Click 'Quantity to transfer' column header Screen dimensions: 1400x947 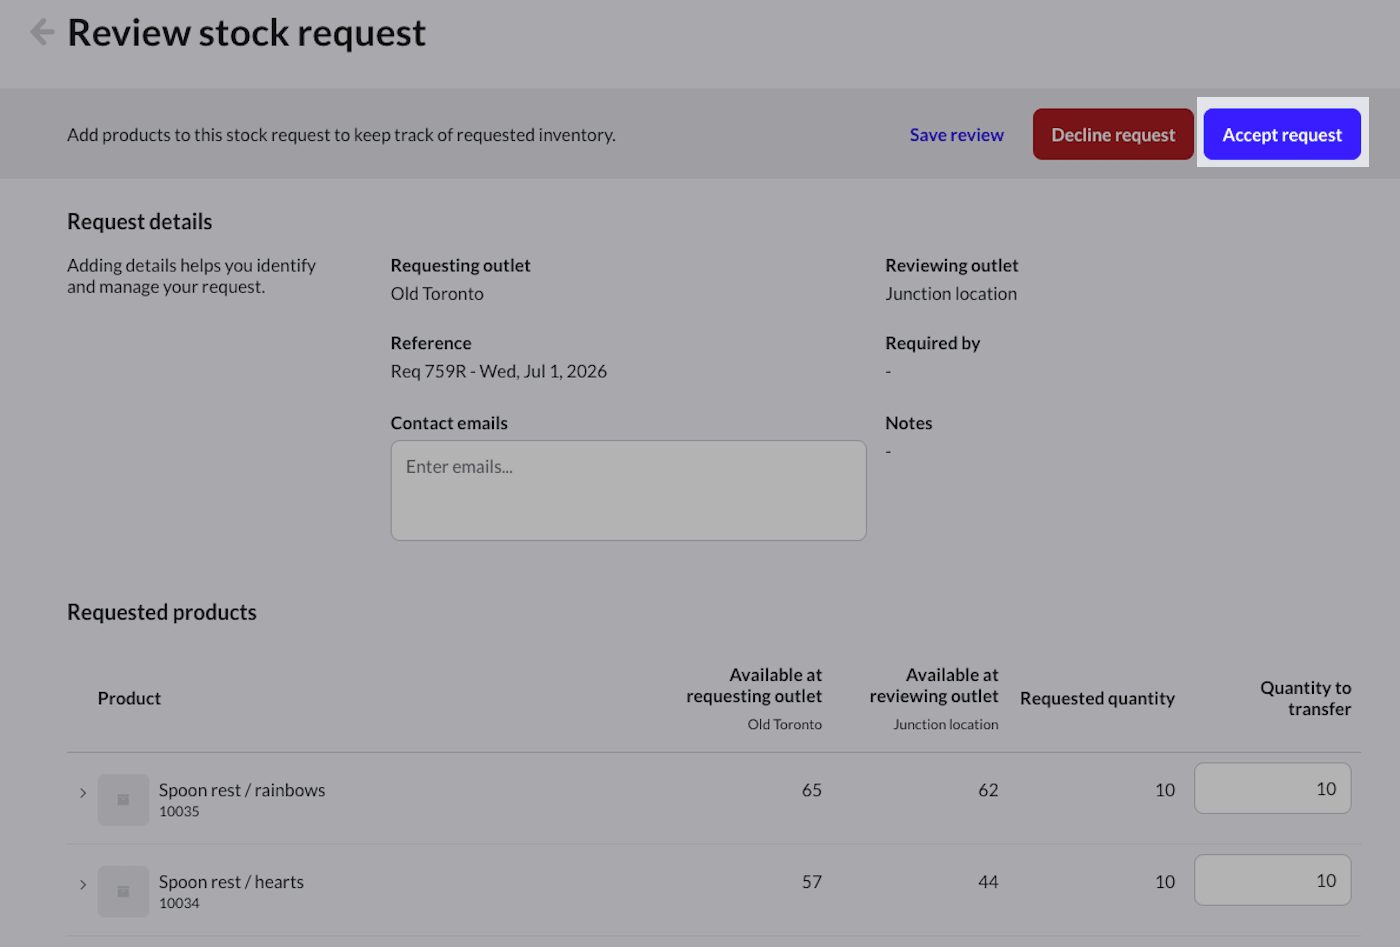[x=1305, y=698]
